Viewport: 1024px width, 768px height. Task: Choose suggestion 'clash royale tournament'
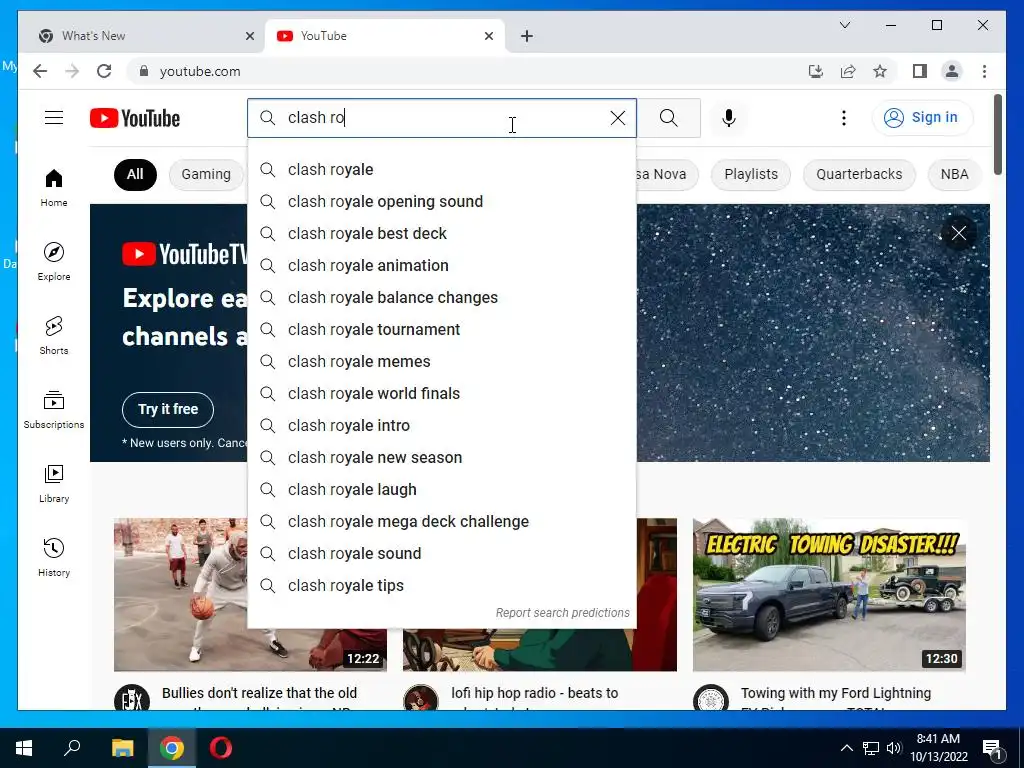click(x=441, y=330)
